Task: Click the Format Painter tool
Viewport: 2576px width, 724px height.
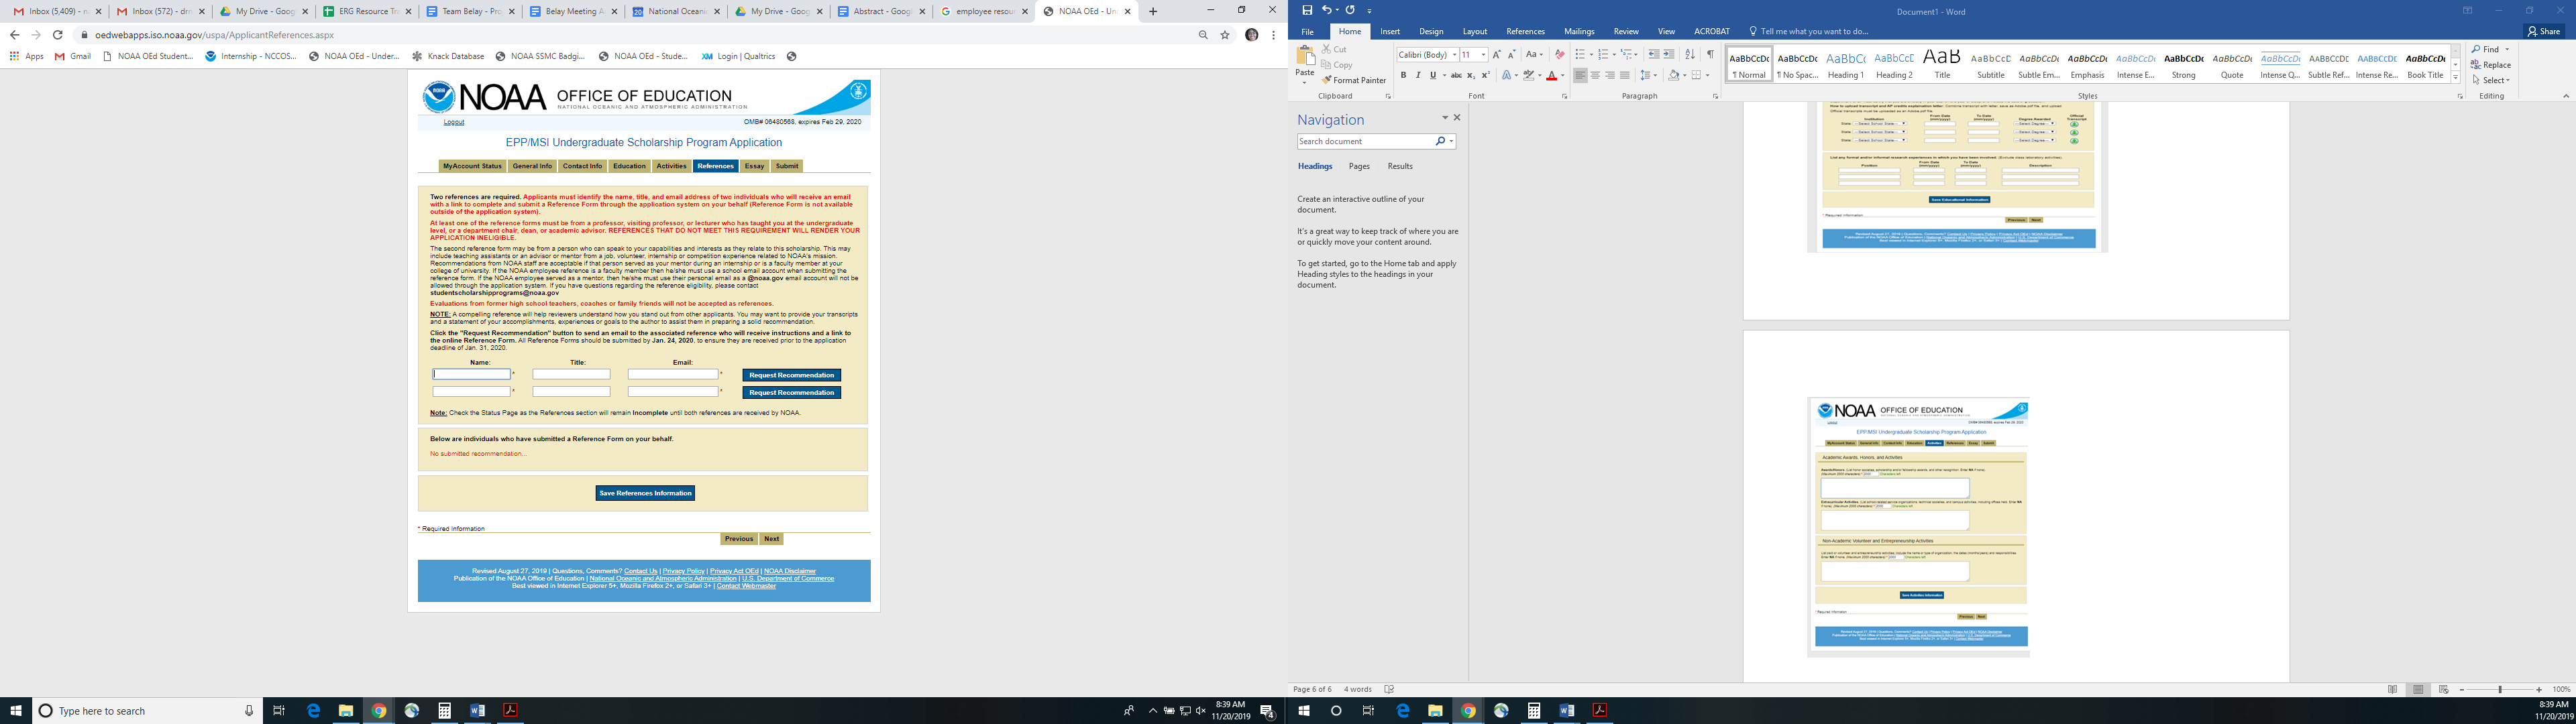Action: [1353, 80]
